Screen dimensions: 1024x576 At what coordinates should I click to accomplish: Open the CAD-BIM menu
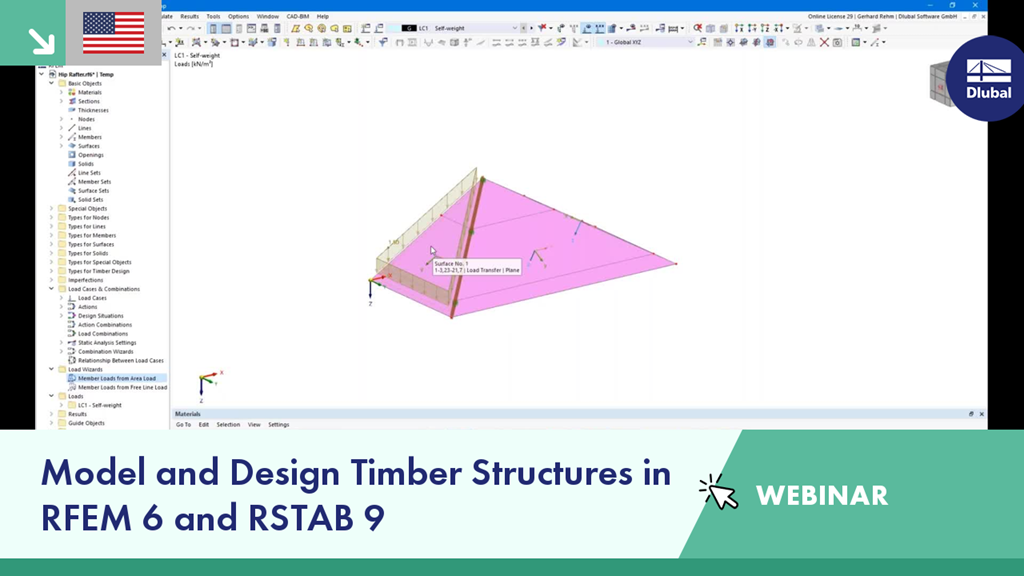[x=297, y=16]
